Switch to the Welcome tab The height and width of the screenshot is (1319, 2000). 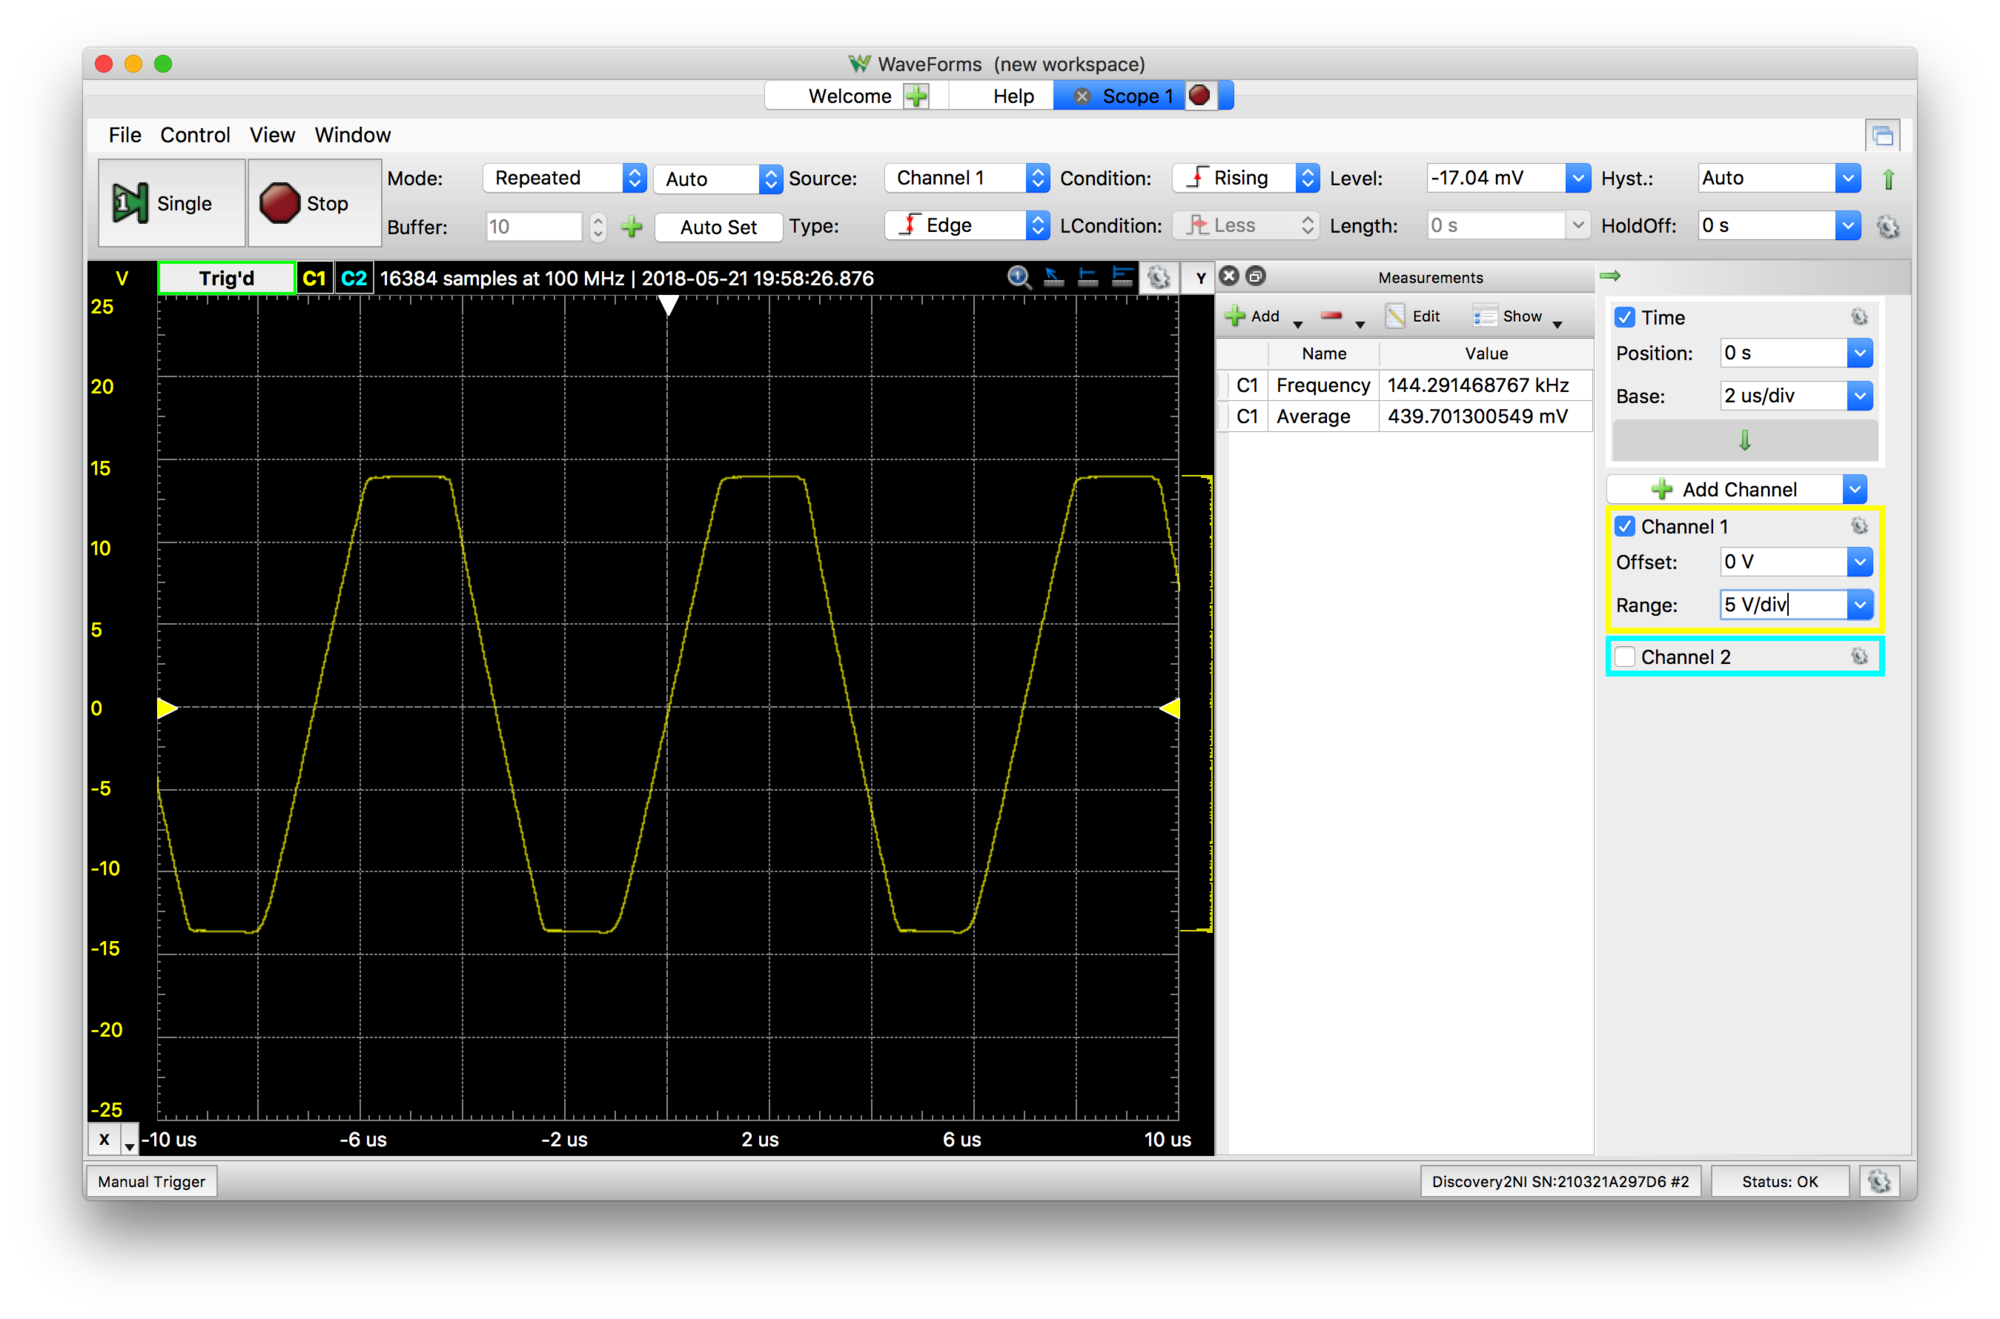850,96
